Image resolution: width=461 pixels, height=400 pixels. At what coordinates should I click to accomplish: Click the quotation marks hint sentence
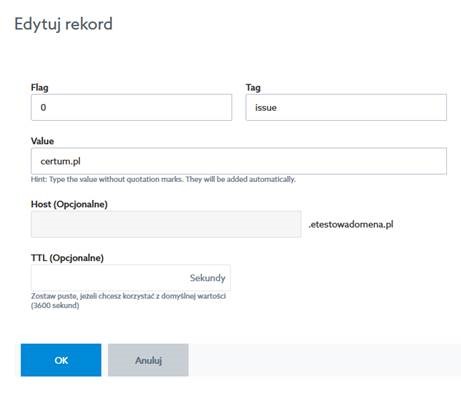coord(163,179)
